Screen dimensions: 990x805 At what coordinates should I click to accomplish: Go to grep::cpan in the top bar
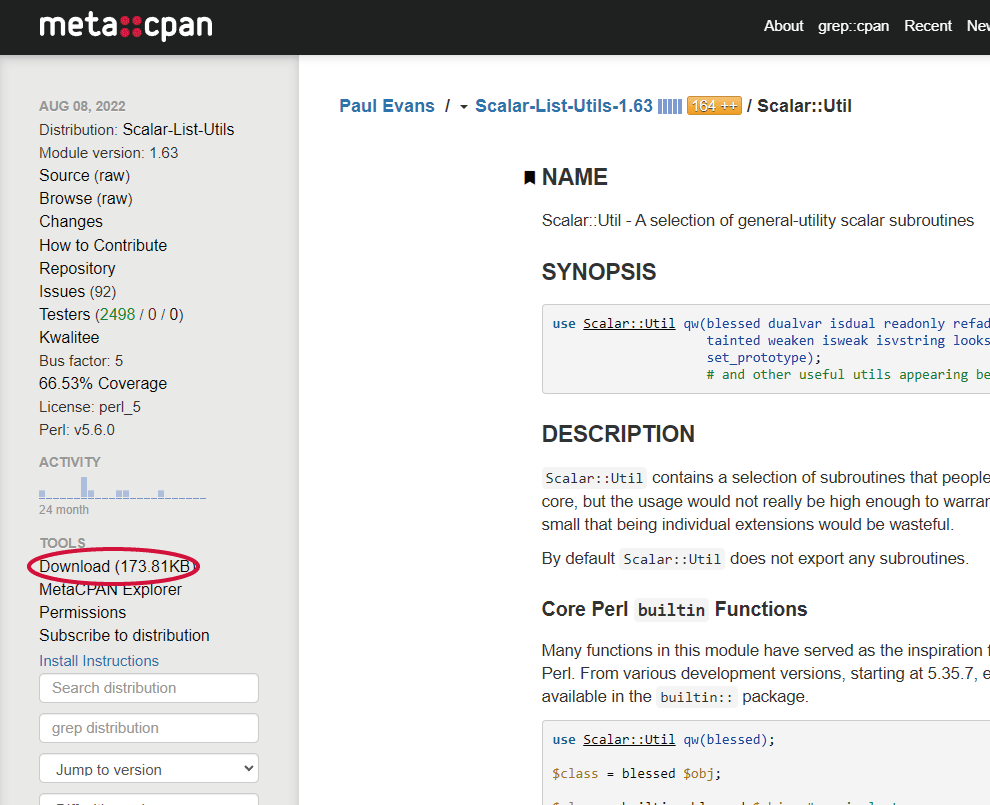tap(853, 26)
